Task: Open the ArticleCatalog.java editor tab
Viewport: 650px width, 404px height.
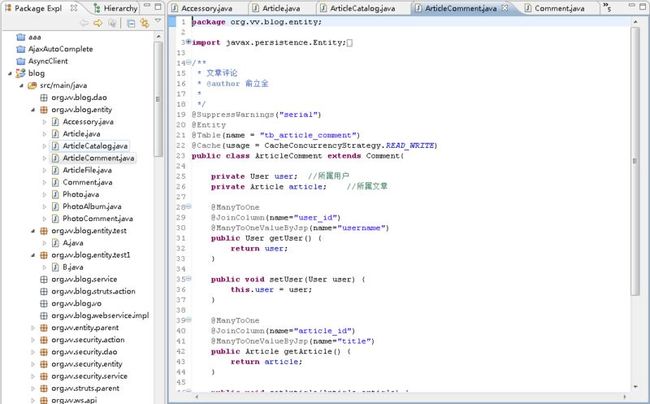Action: 357,8
